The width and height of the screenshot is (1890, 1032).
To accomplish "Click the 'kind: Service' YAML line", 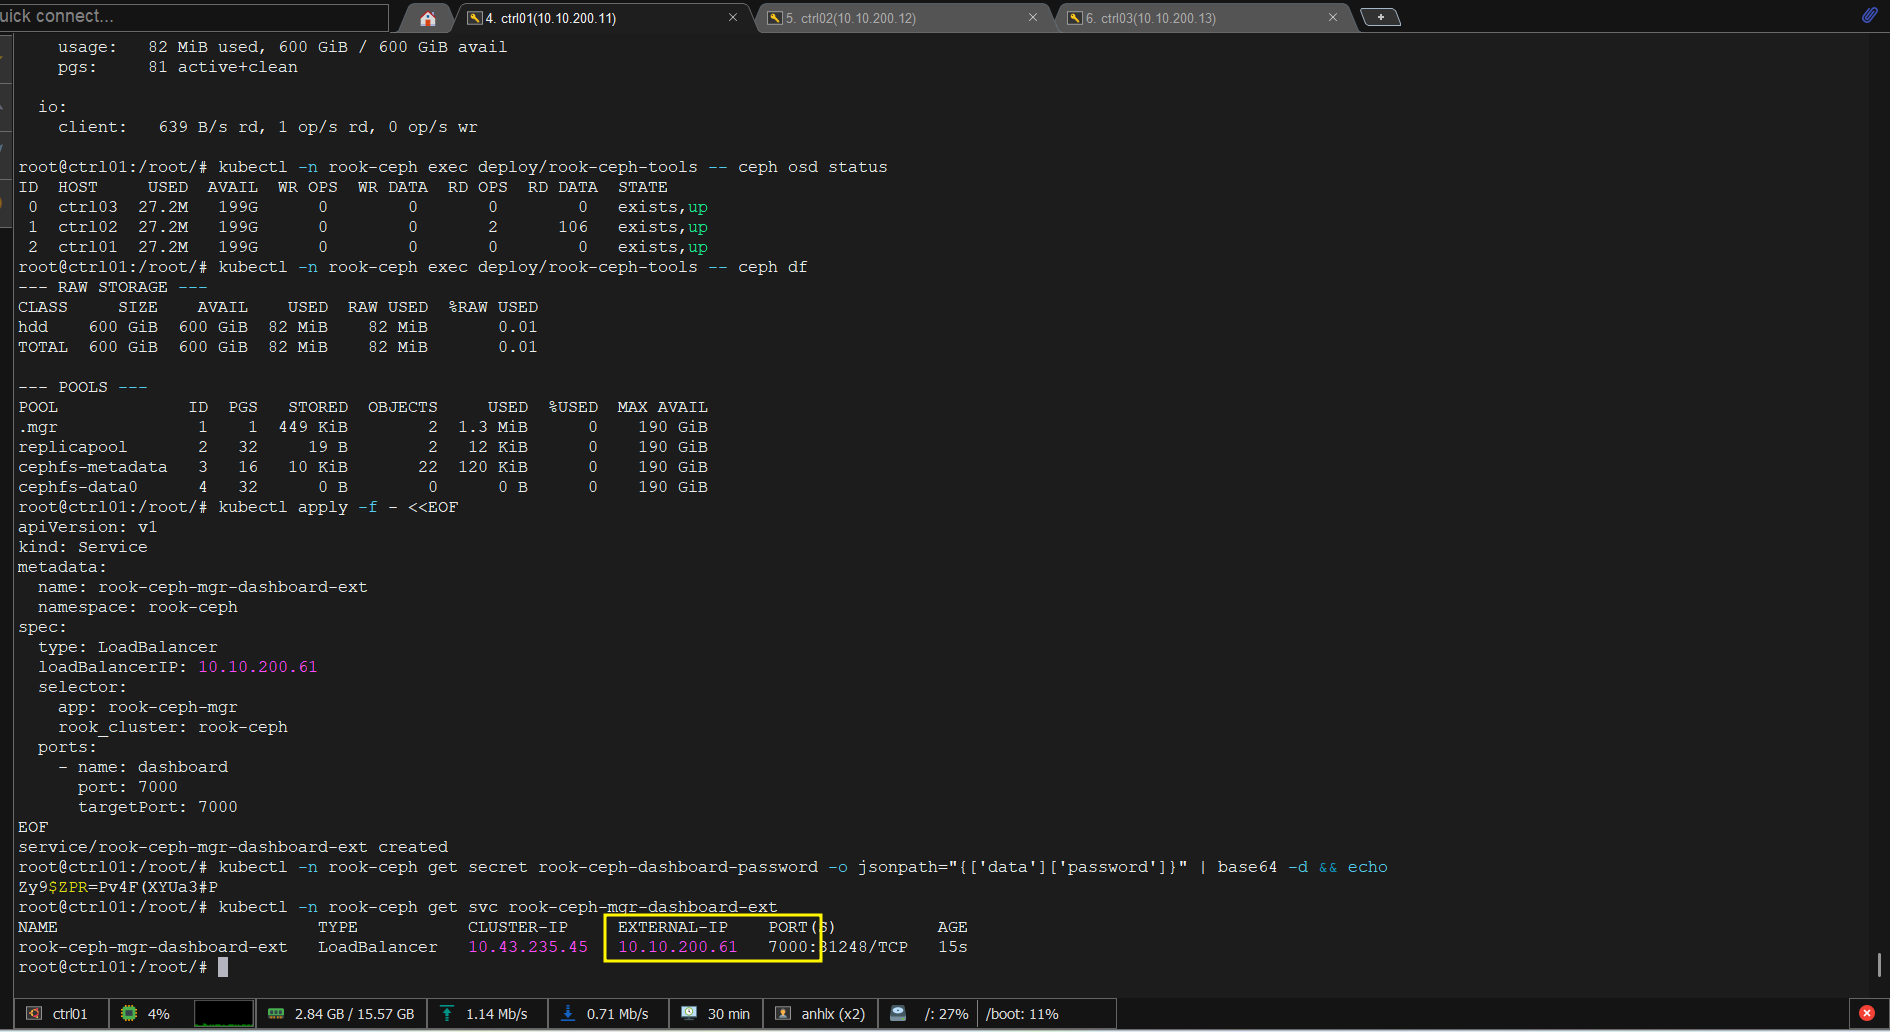I will pyautogui.click(x=83, y=547).
